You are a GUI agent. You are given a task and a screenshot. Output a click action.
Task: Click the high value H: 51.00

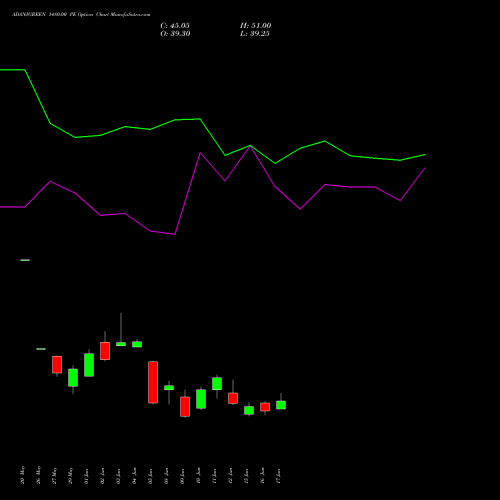[x=255, y=26]
